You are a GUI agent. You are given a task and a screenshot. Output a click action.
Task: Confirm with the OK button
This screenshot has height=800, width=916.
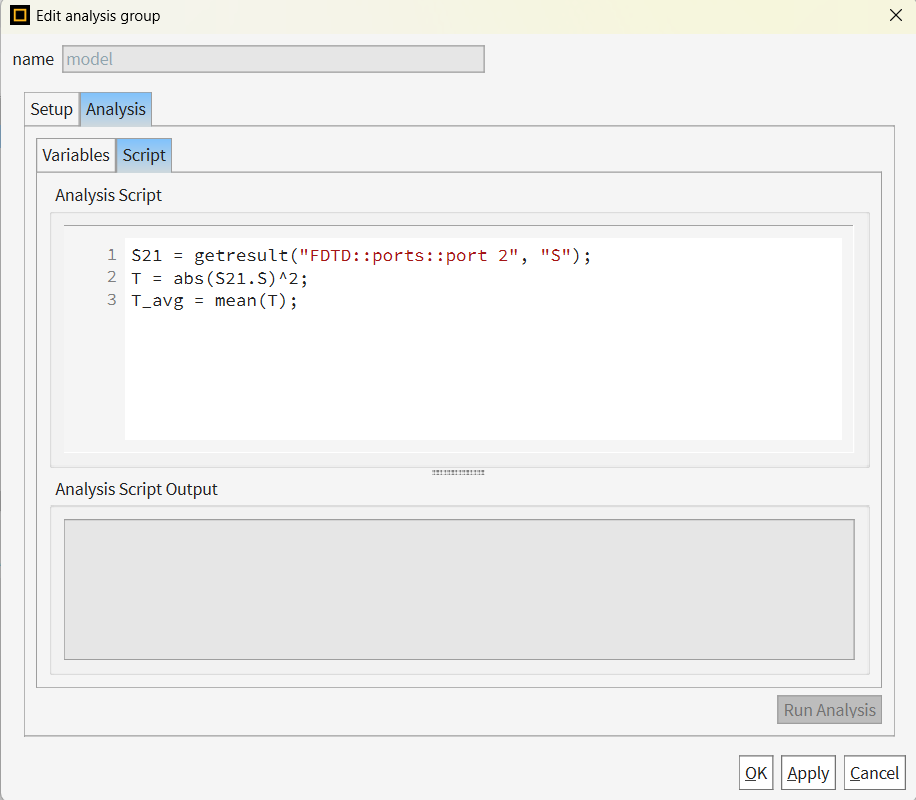coord(756,773)
